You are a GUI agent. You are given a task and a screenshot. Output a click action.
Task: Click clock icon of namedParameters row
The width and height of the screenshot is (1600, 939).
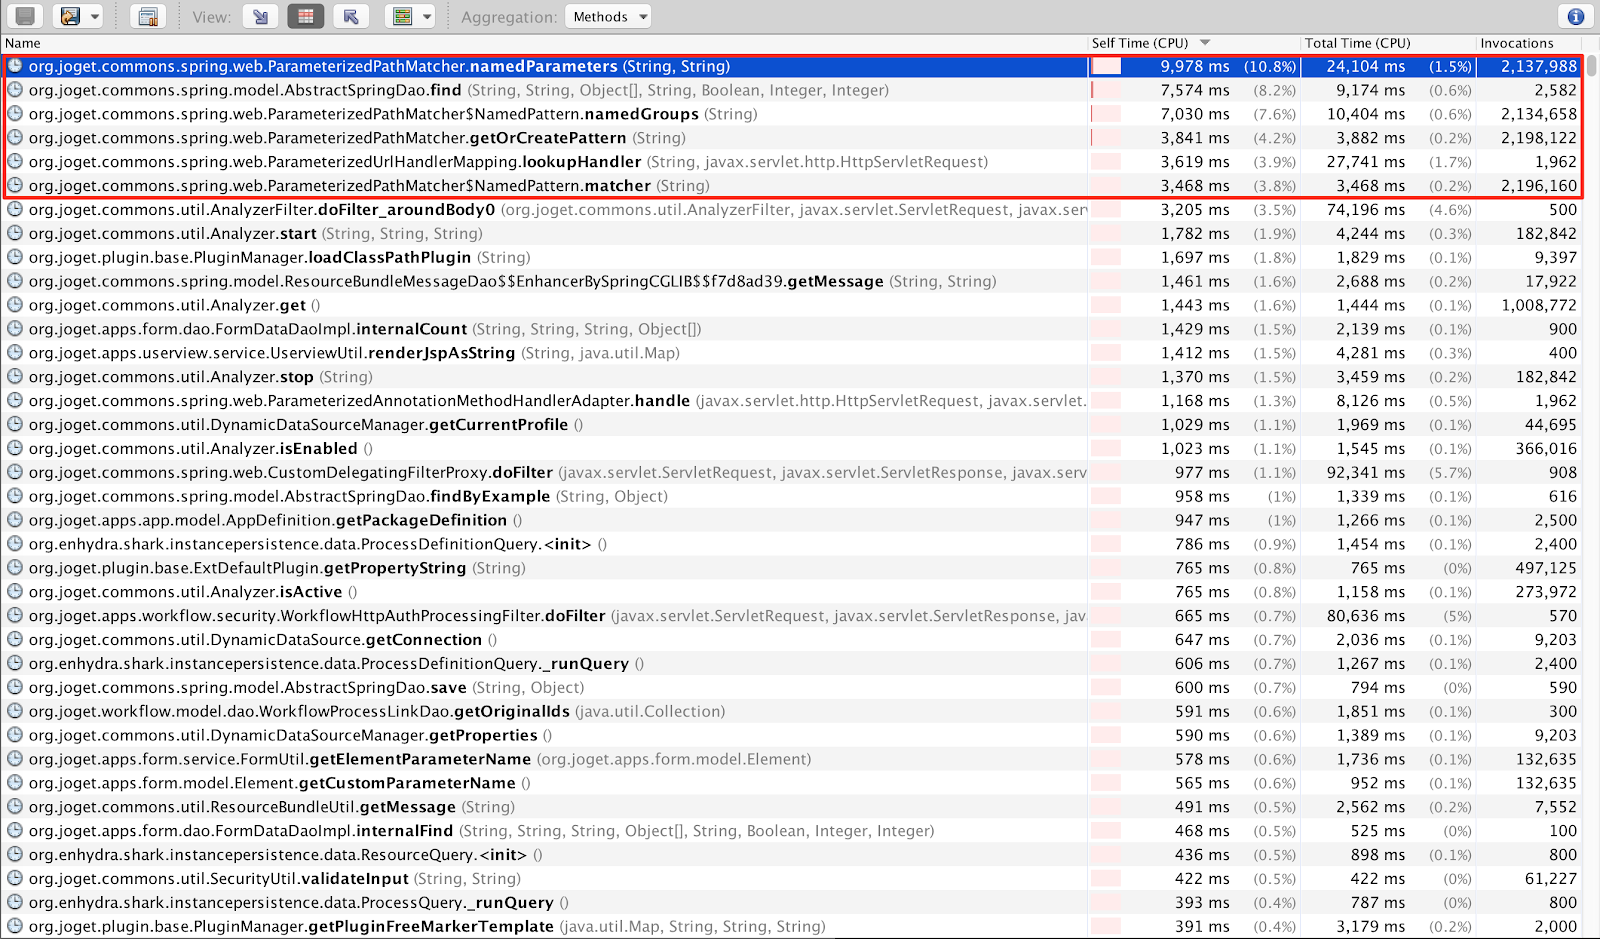pyautogui.click(x=15, y=66)
